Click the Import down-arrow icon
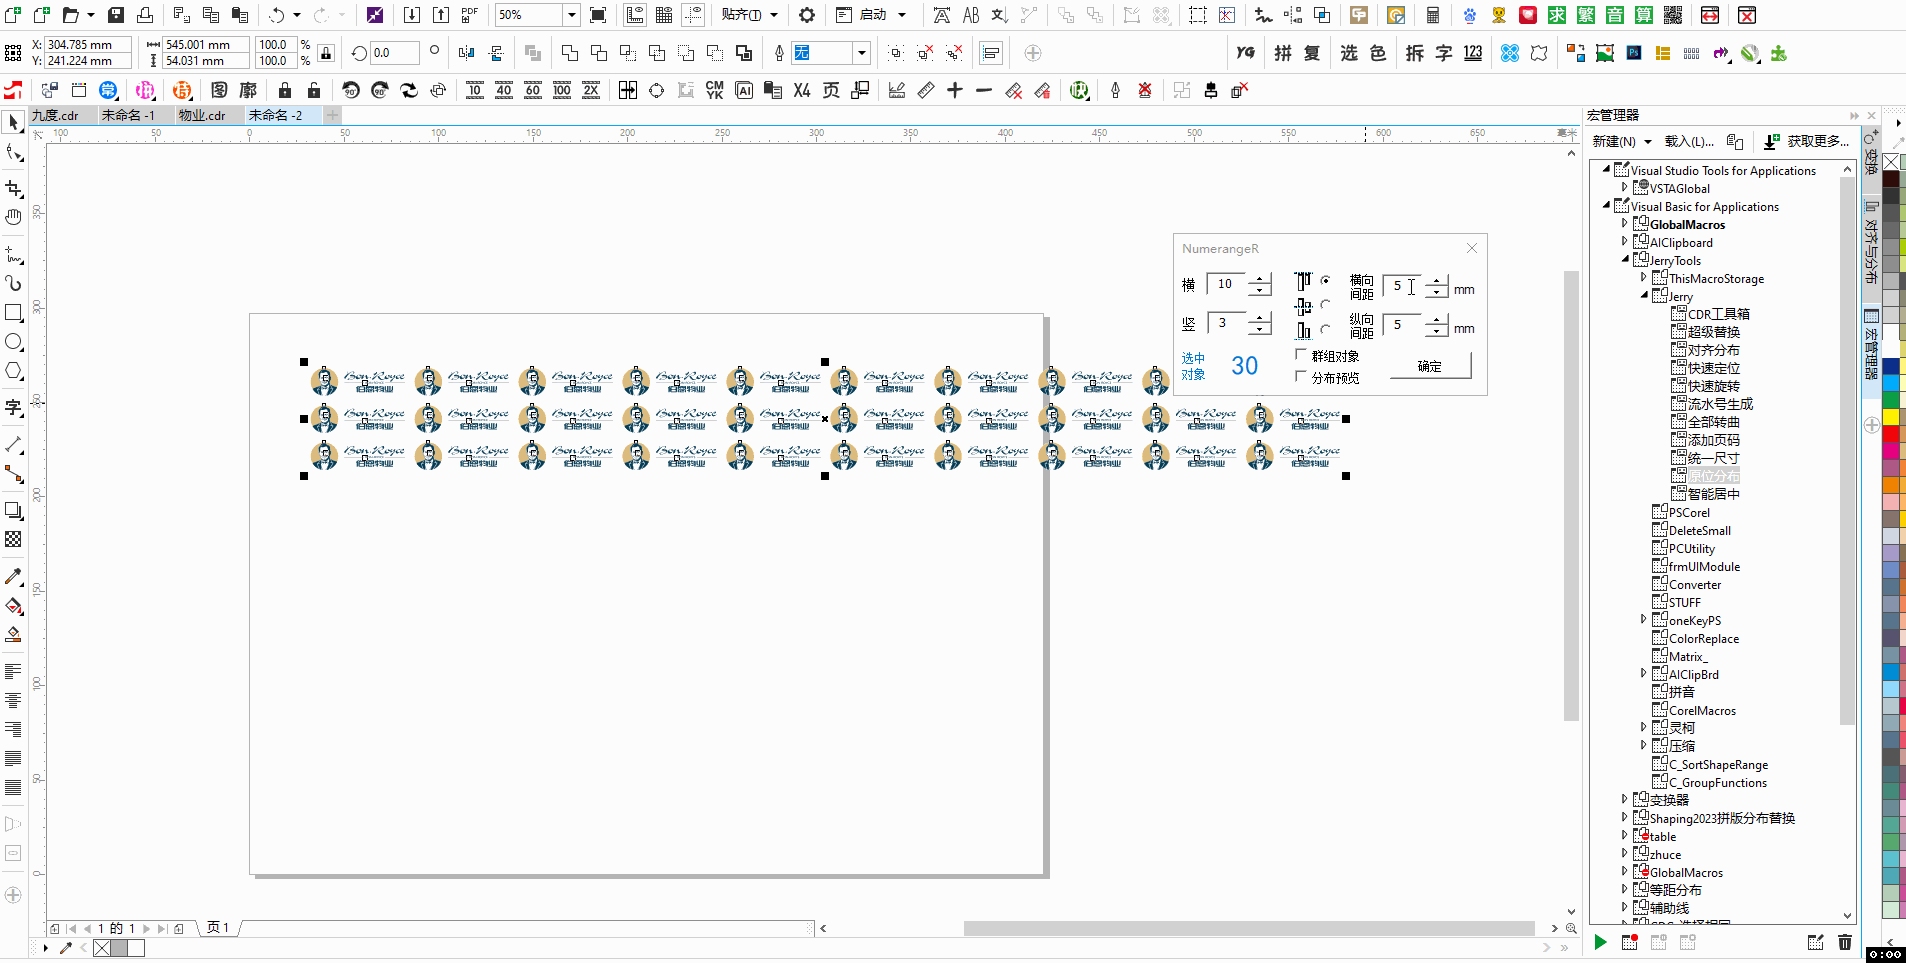 (411, 15)
